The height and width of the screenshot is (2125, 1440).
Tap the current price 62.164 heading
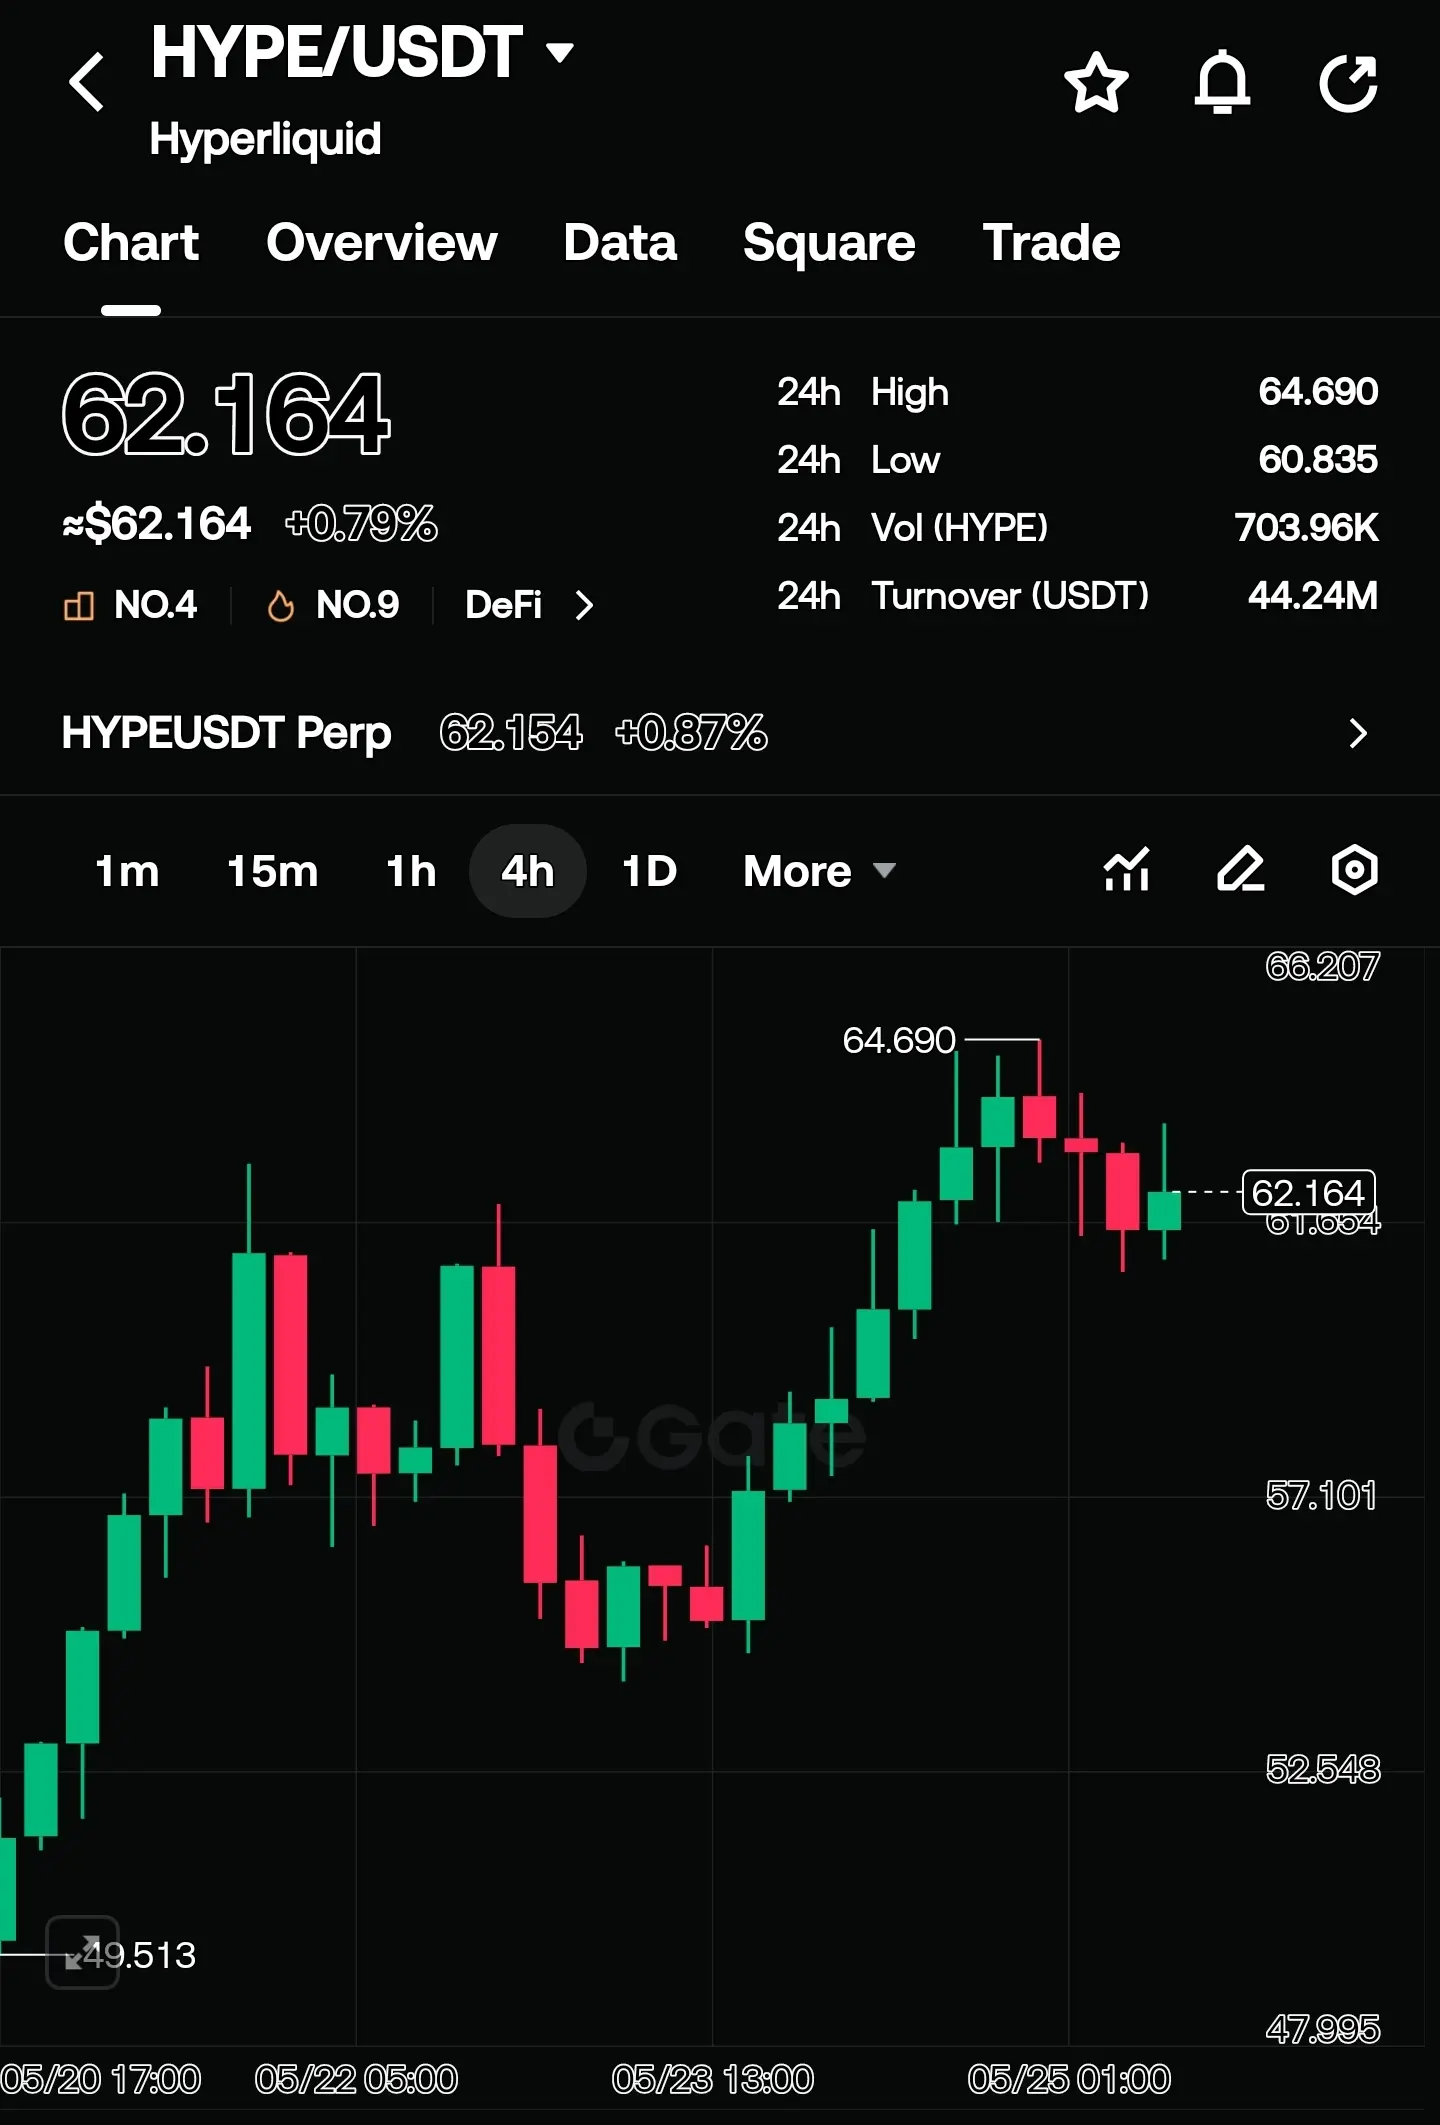(x=226, y=414)
